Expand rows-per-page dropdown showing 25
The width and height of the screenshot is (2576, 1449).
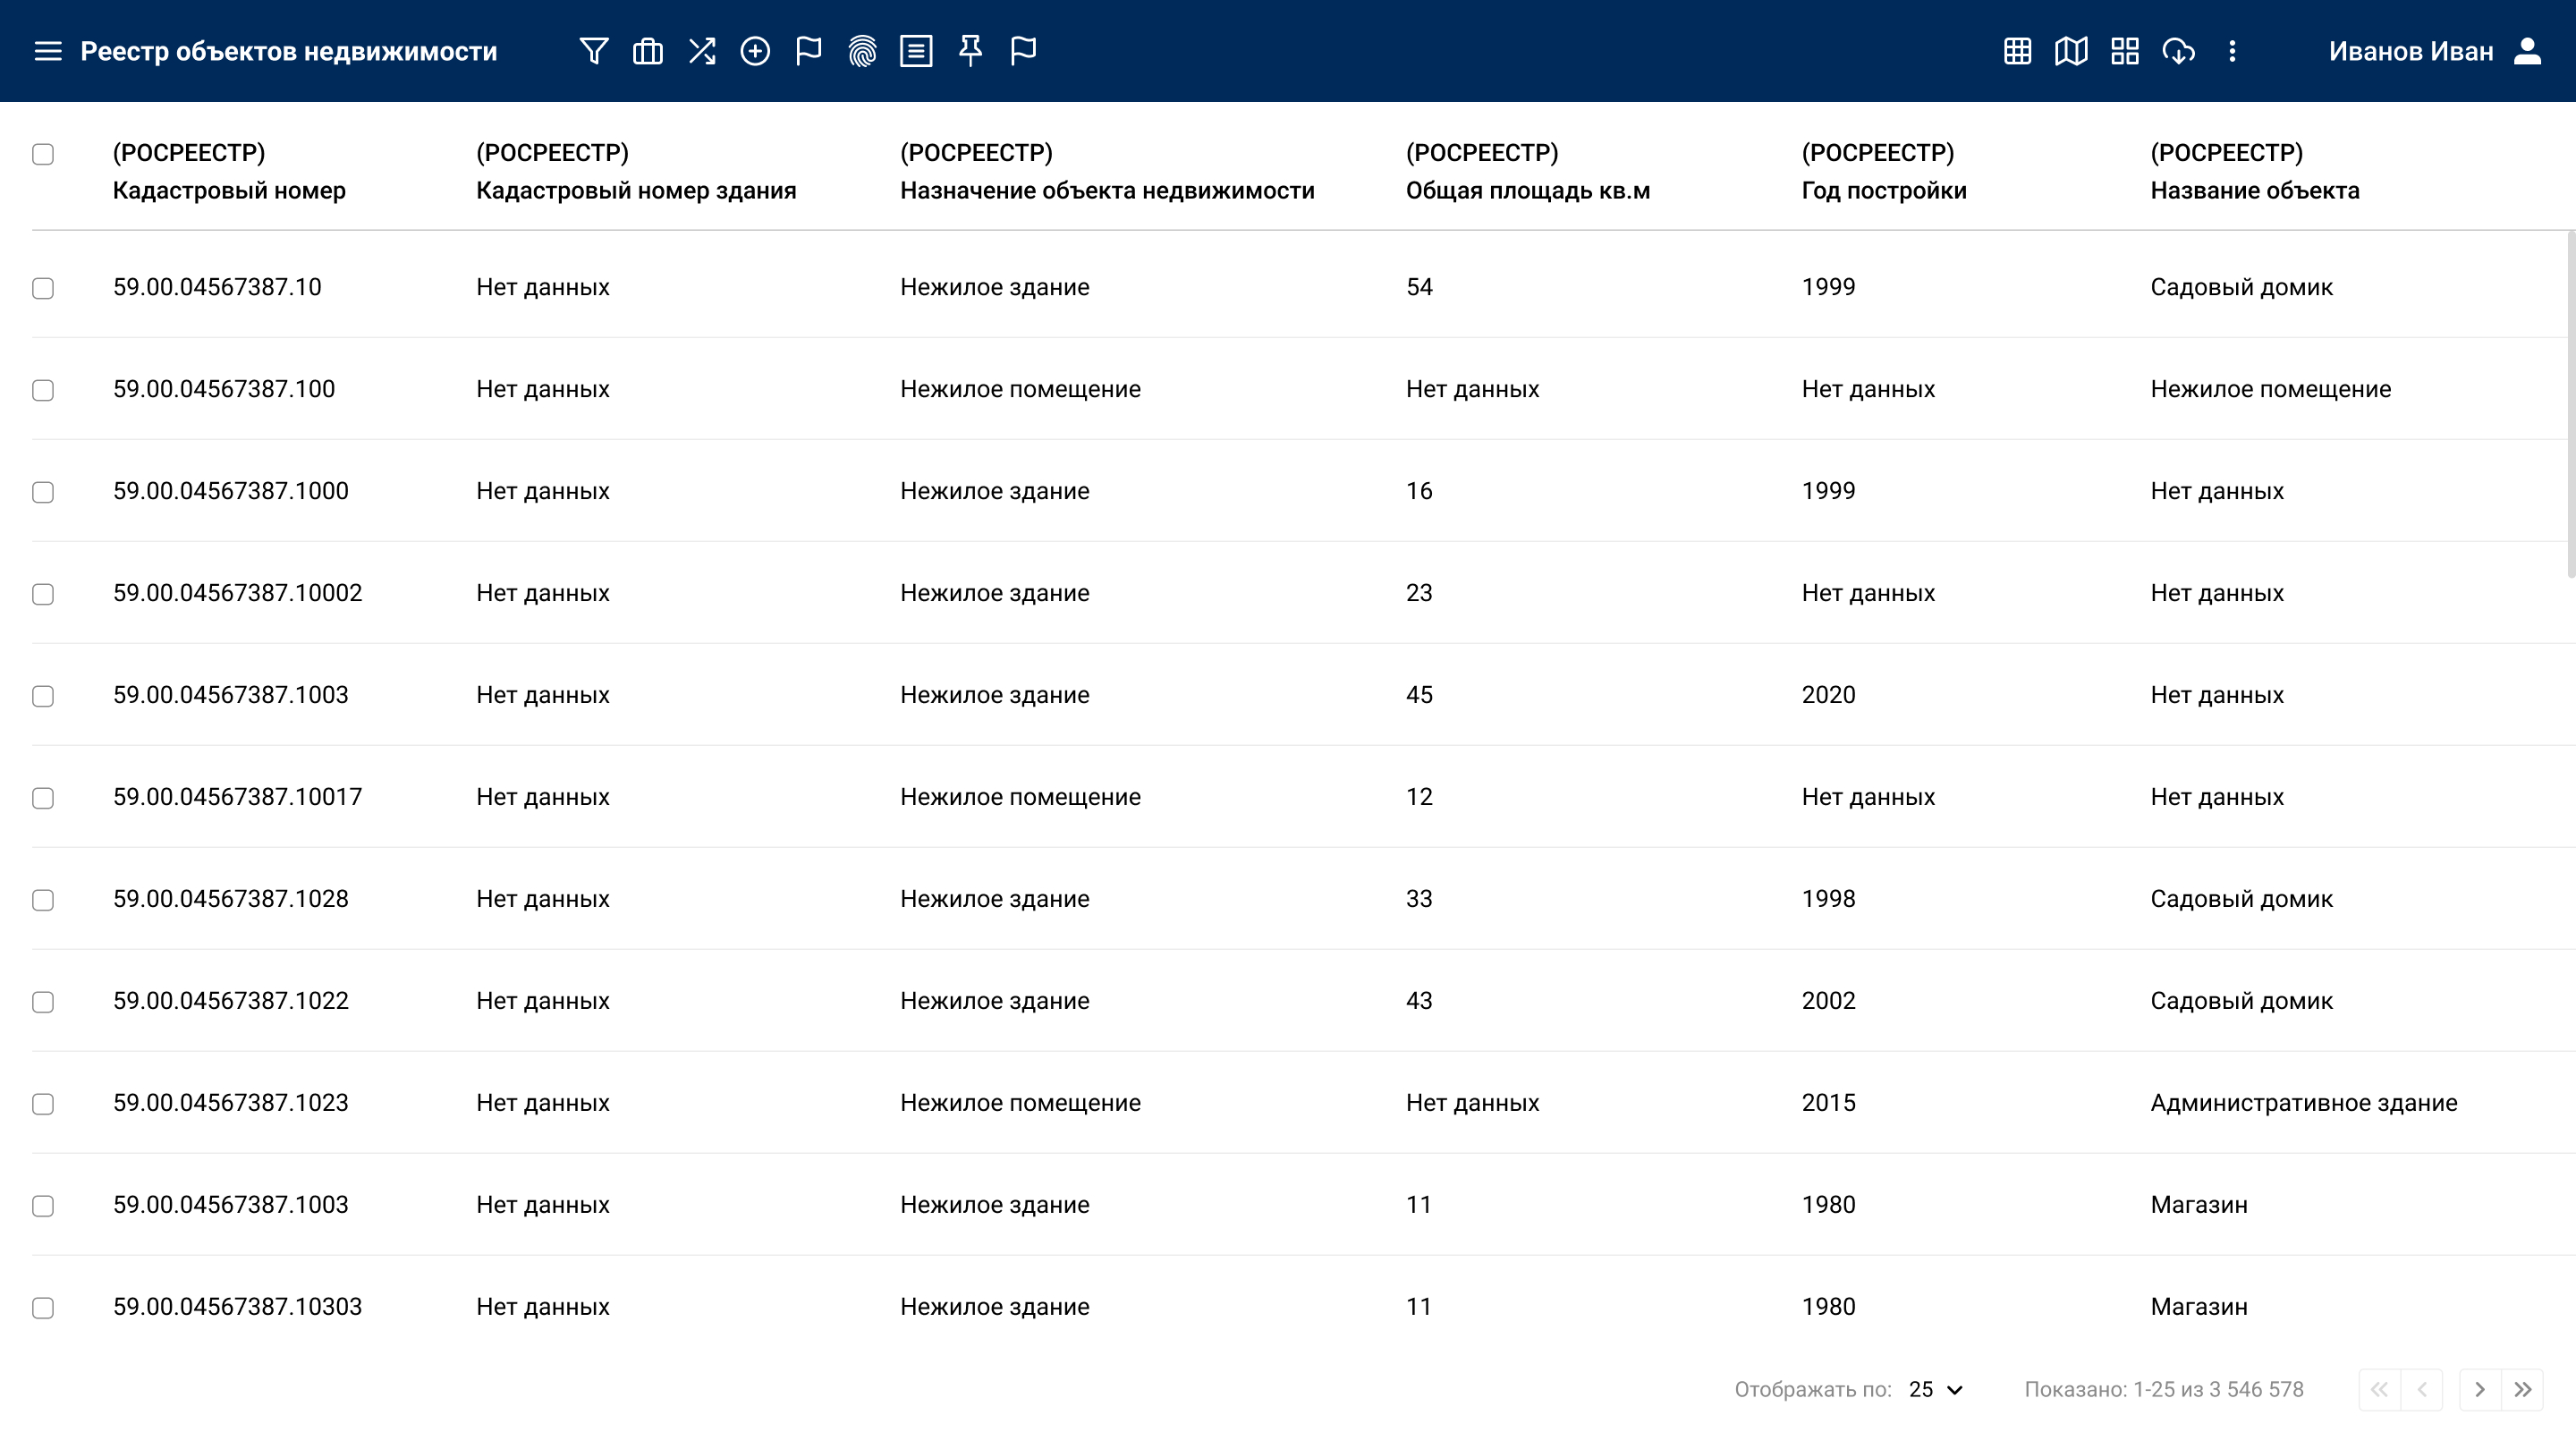[x=1936, y=1389]
